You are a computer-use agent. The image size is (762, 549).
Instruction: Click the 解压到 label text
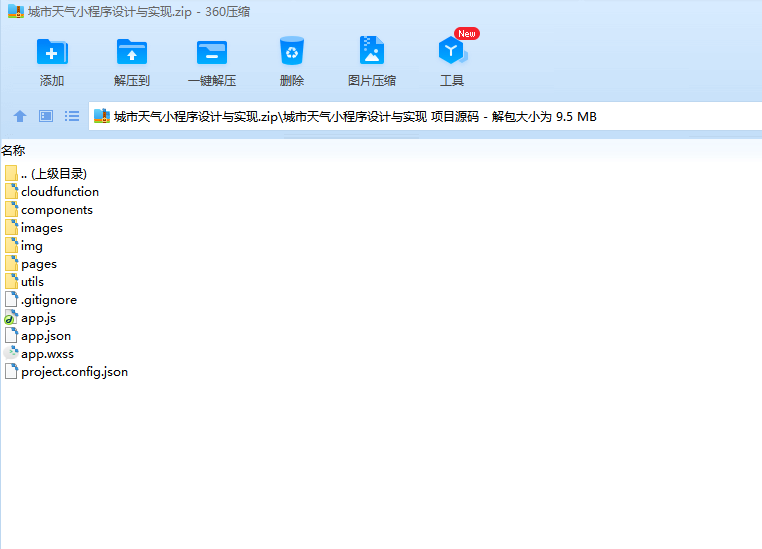click(132, 81)
